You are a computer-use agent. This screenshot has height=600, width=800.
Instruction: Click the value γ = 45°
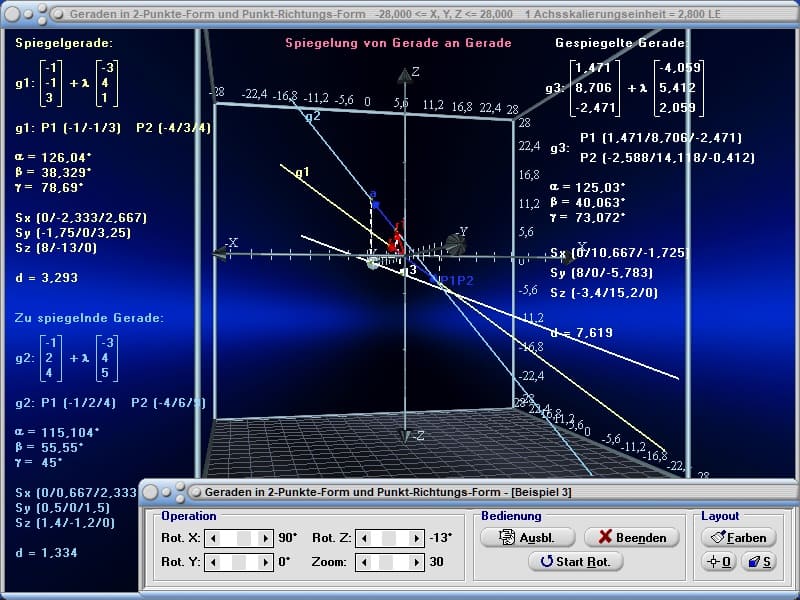(38, 462)
